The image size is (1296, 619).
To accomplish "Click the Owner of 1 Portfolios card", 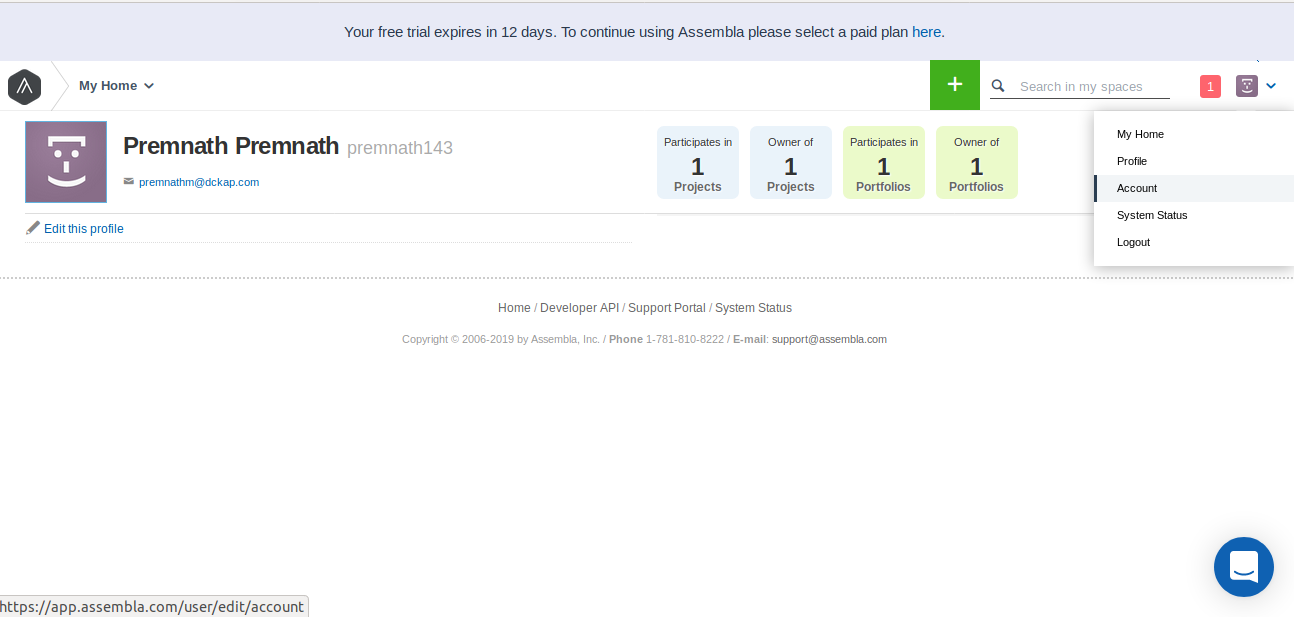I will [977, 162].
